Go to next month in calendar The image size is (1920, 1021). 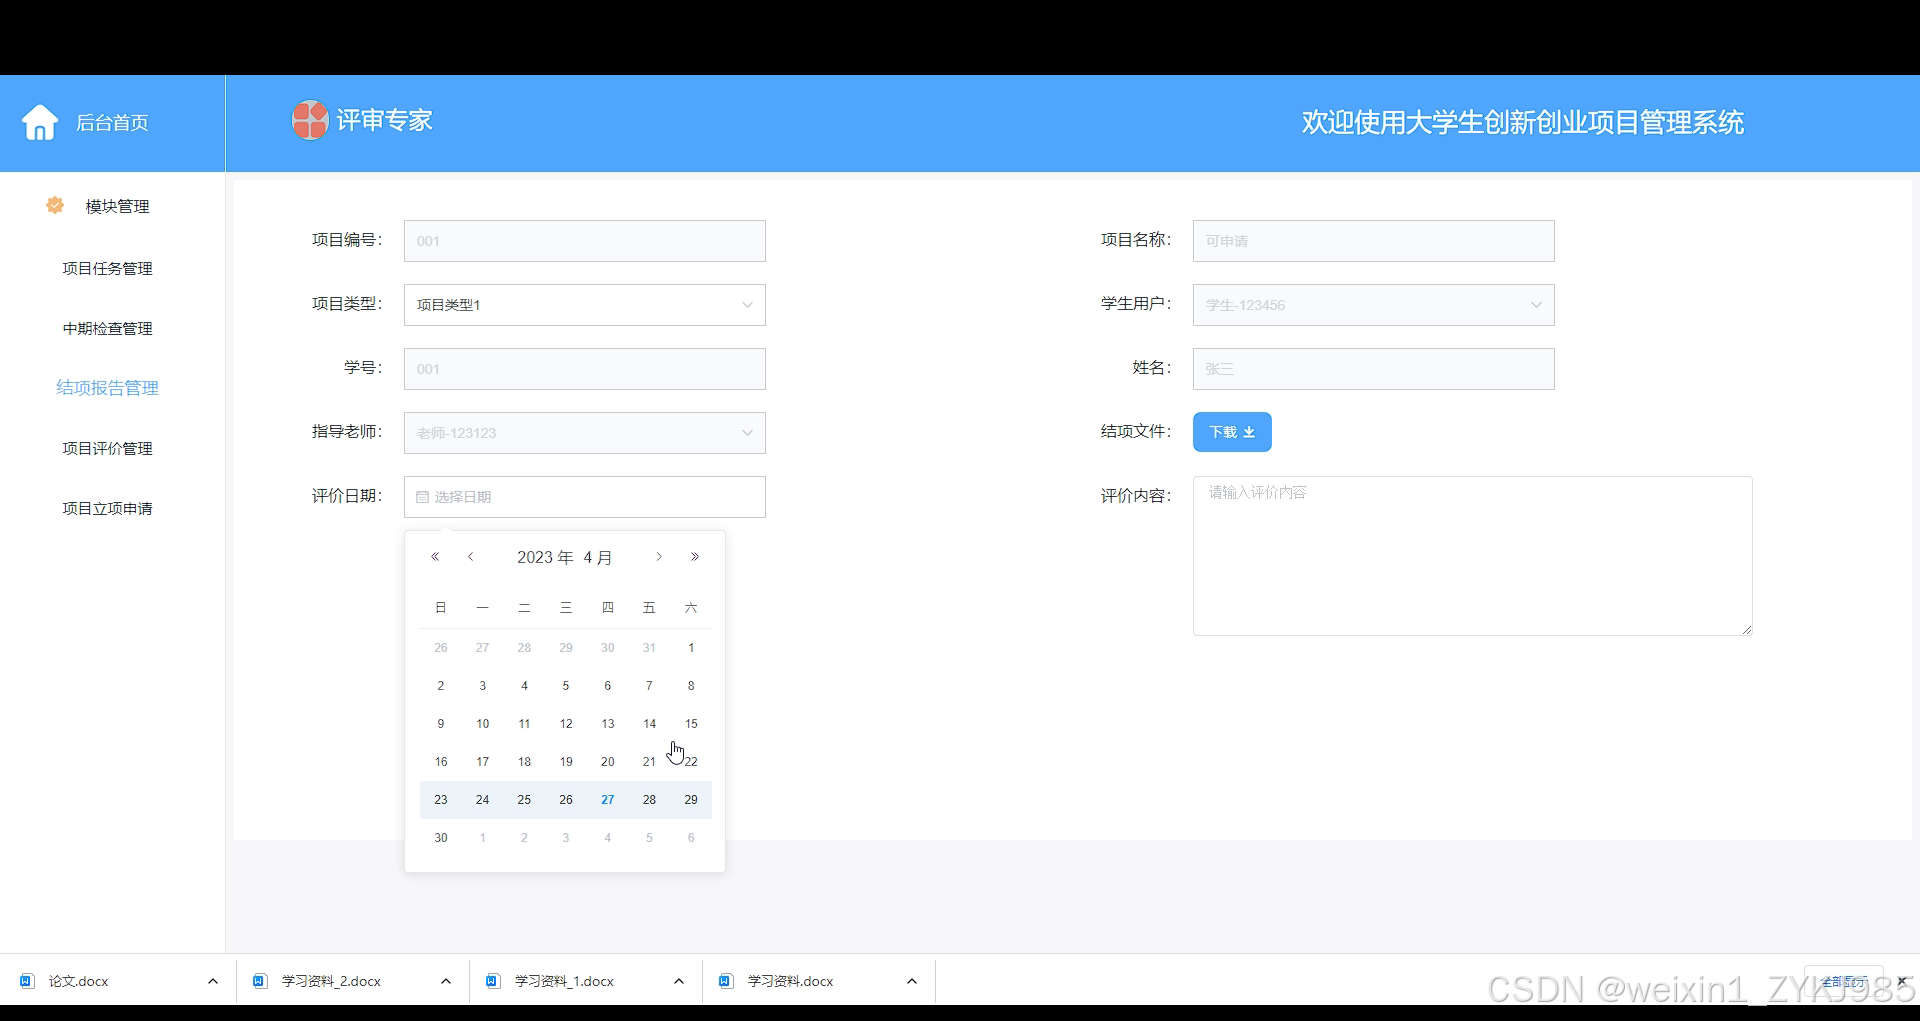659,557
